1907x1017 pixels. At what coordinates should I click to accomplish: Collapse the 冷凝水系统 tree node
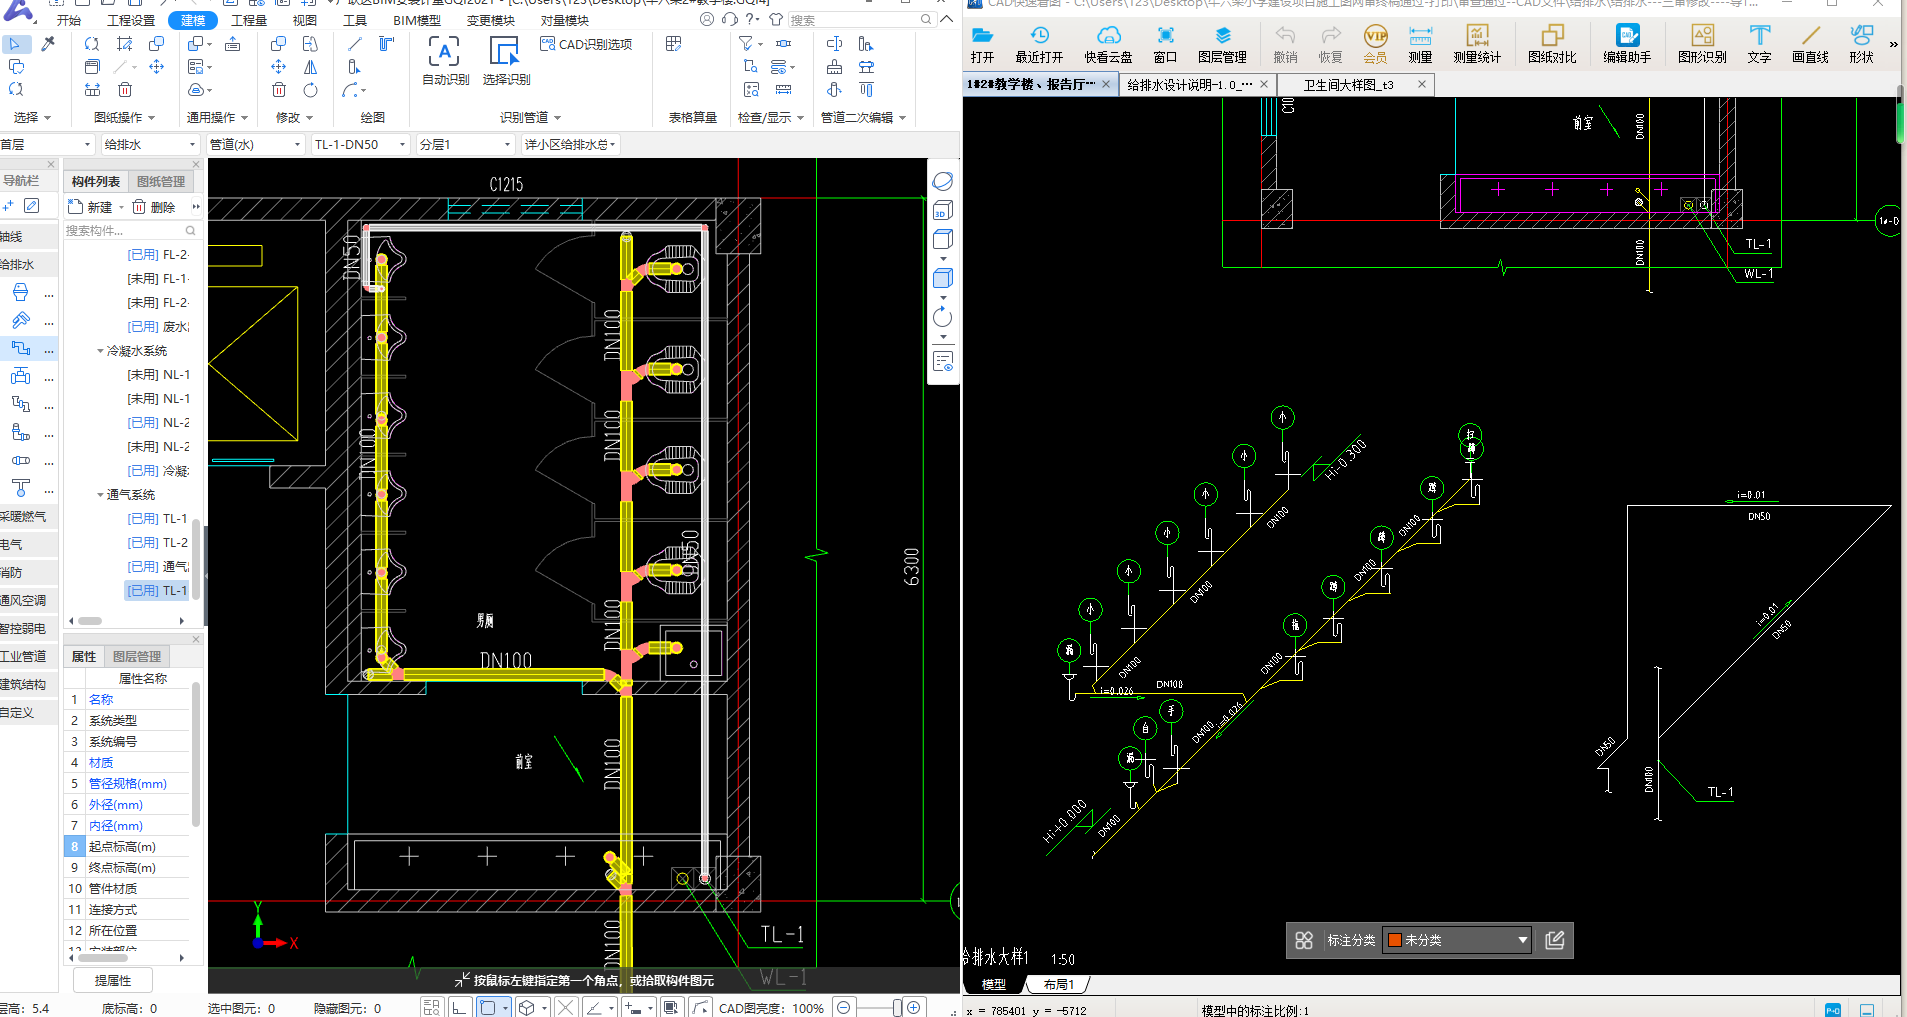[100, 351]
